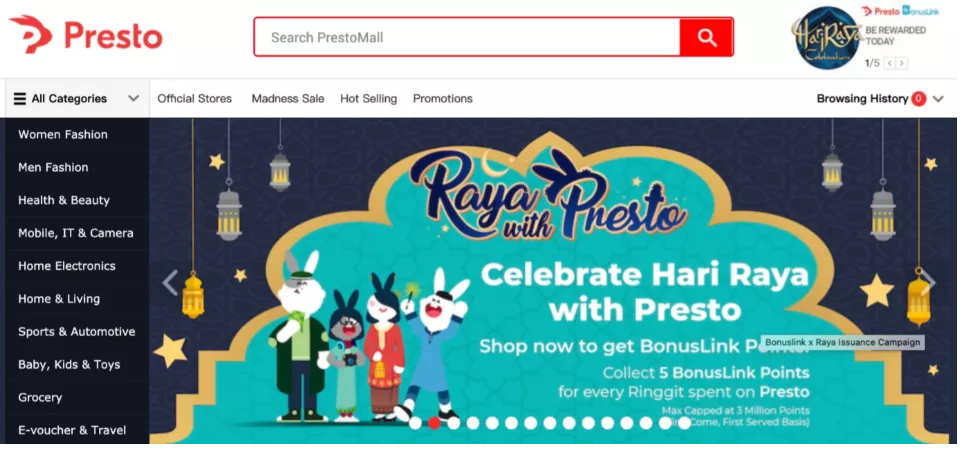The width and height of the screenshot is (969, 454).
Task: Open the Presto logo home link
Action: coord(86,35)
